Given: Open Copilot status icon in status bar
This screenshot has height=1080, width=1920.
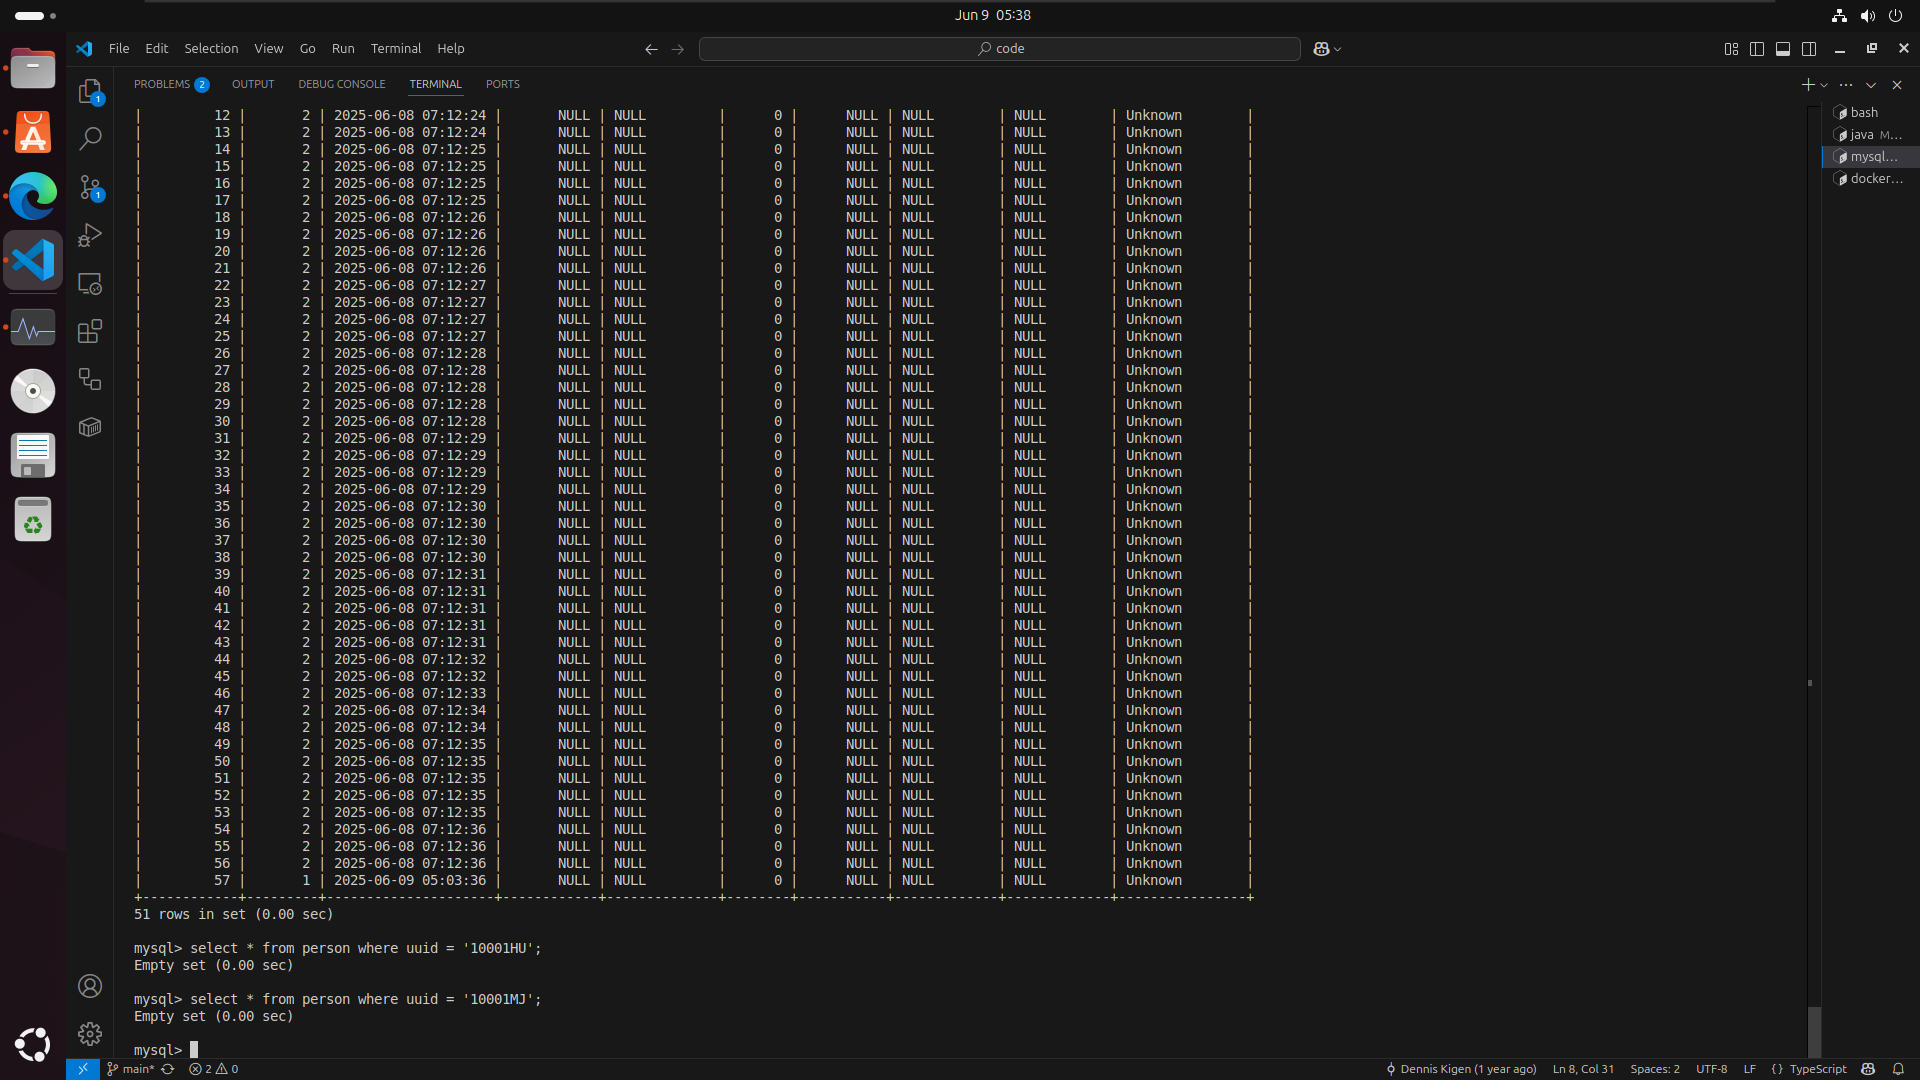Looking at the screenshot, I should [x=1868, y=1069].
